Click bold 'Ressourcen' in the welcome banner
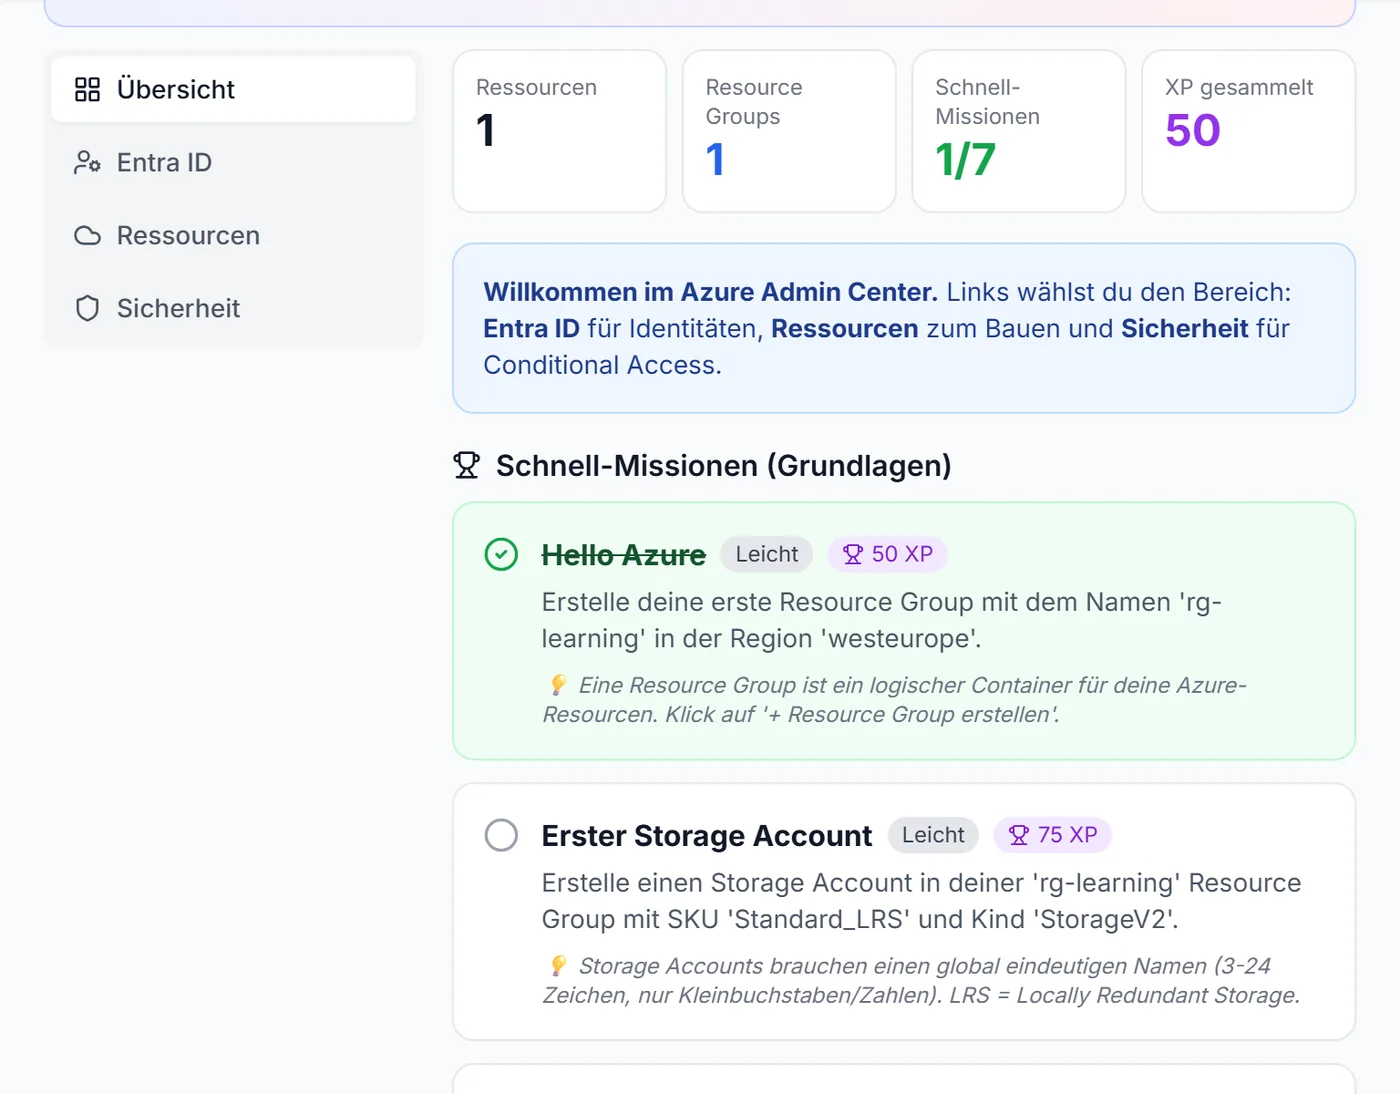The height and width of the screenshot is (1094, 1400). click(x=845, y=329)
